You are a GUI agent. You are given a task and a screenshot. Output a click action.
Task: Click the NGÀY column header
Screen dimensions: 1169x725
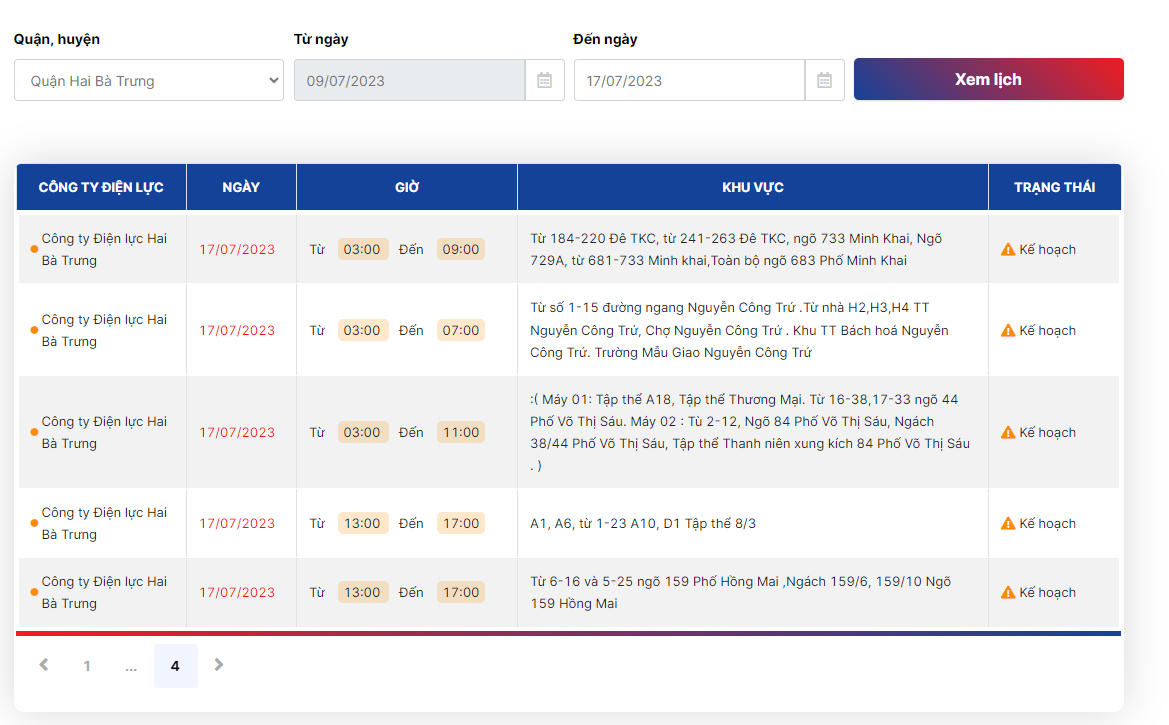pyautogui.click(x=241, y=187)
